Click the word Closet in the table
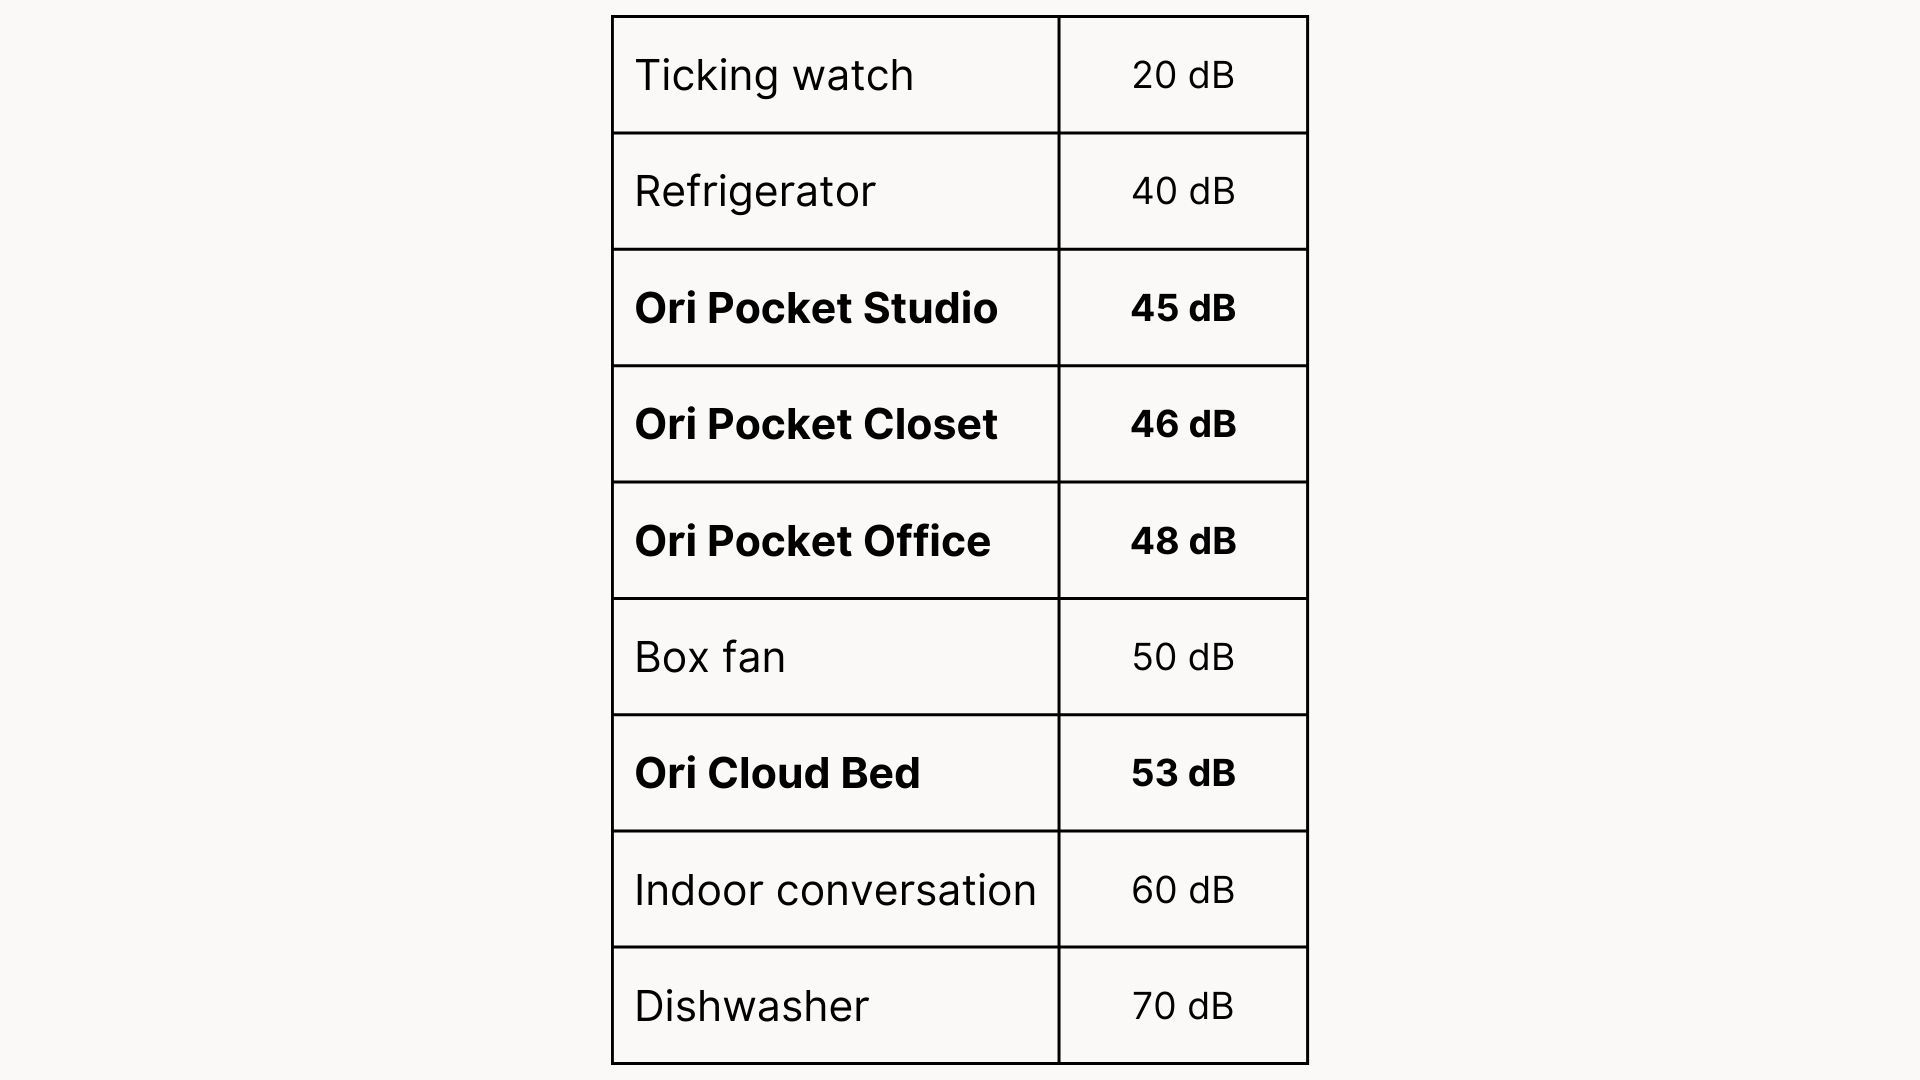The width and height of the screenshot is (1920, 1080). coord(930,425)
